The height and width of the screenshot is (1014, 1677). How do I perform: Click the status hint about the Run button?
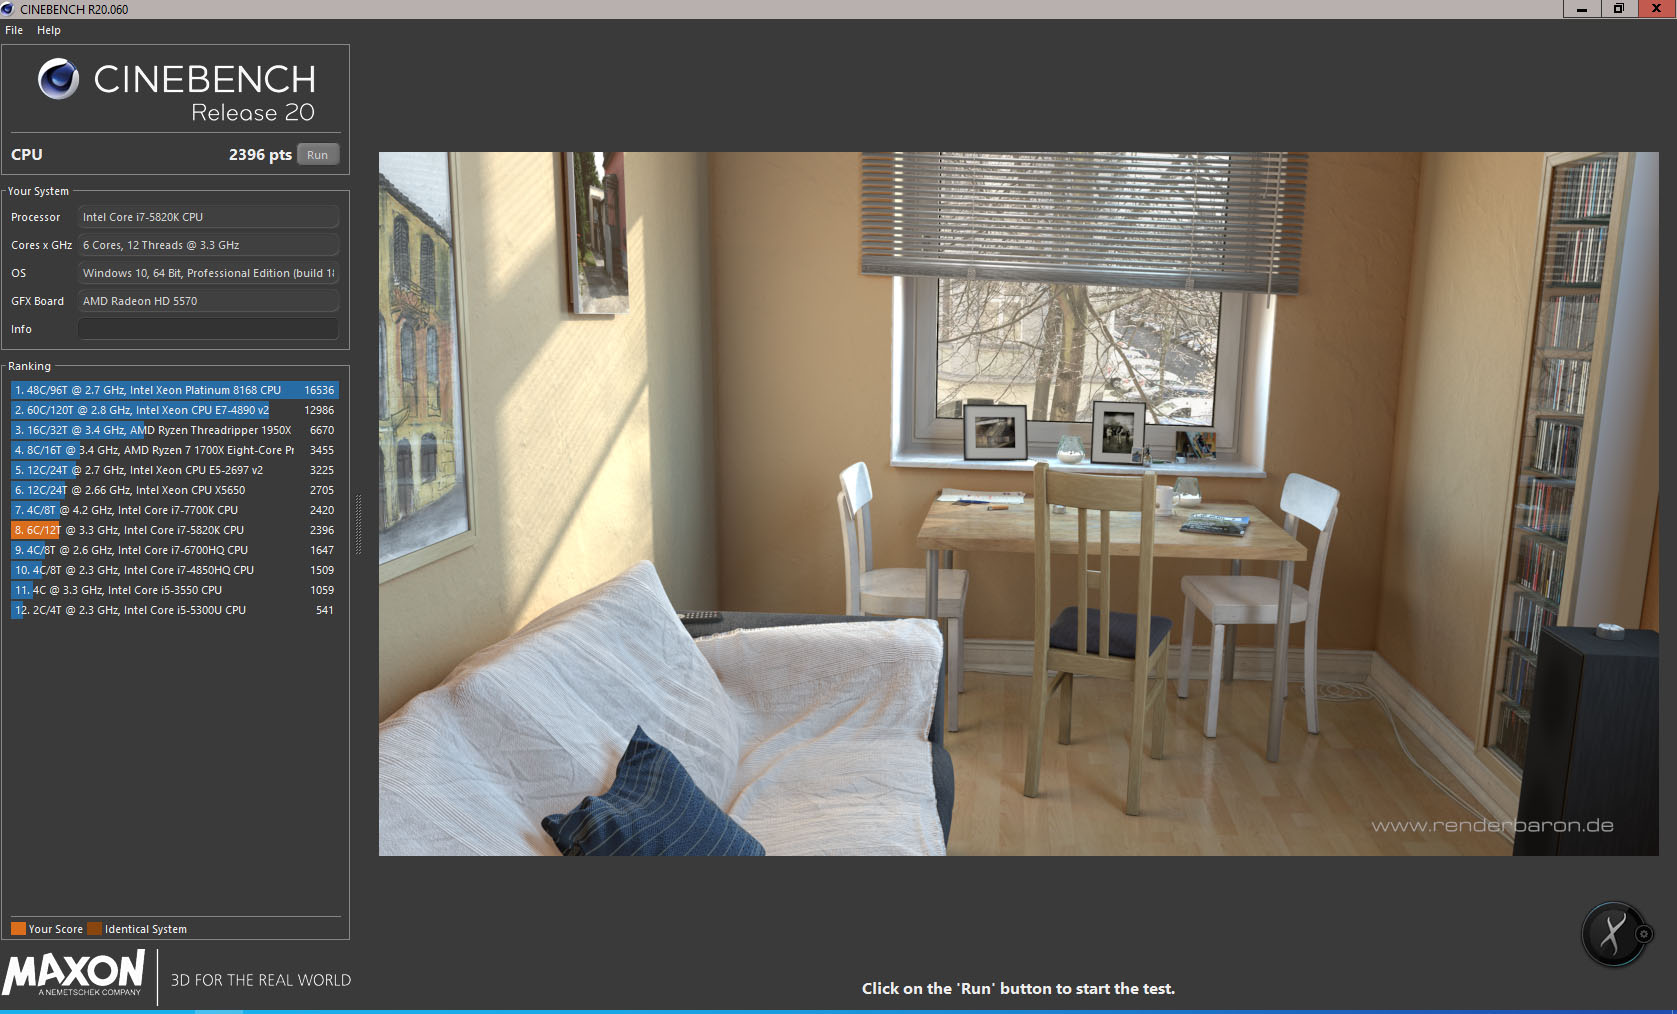[1018, 988]
